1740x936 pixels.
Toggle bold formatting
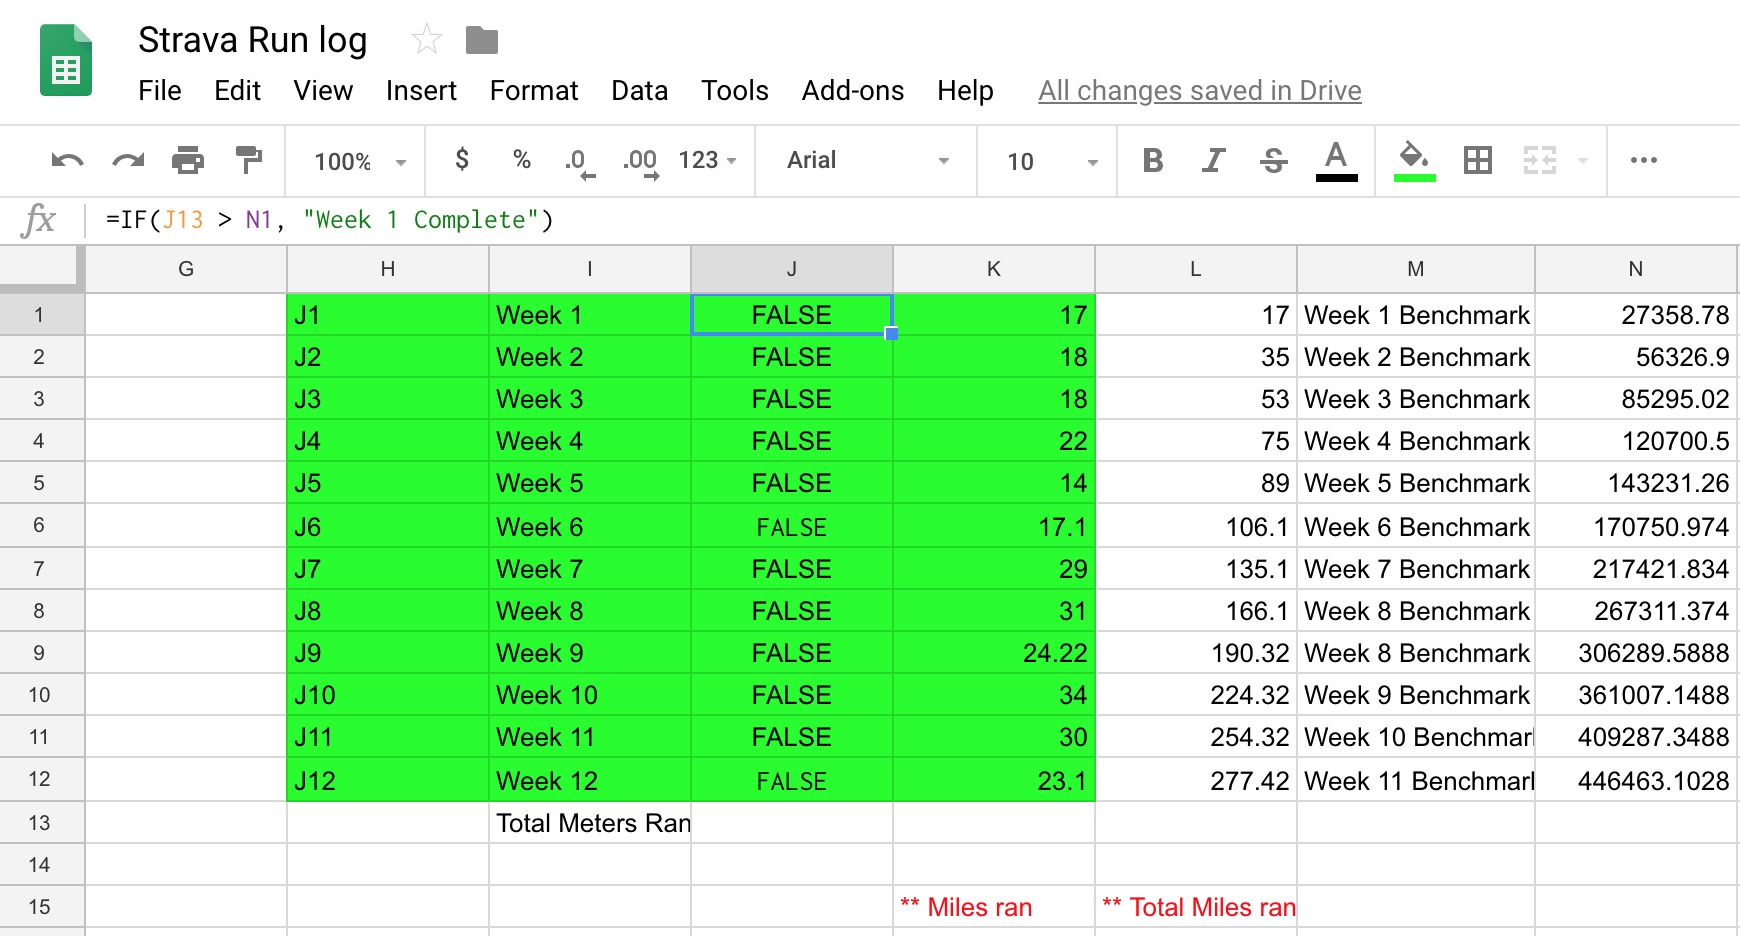1152,160
